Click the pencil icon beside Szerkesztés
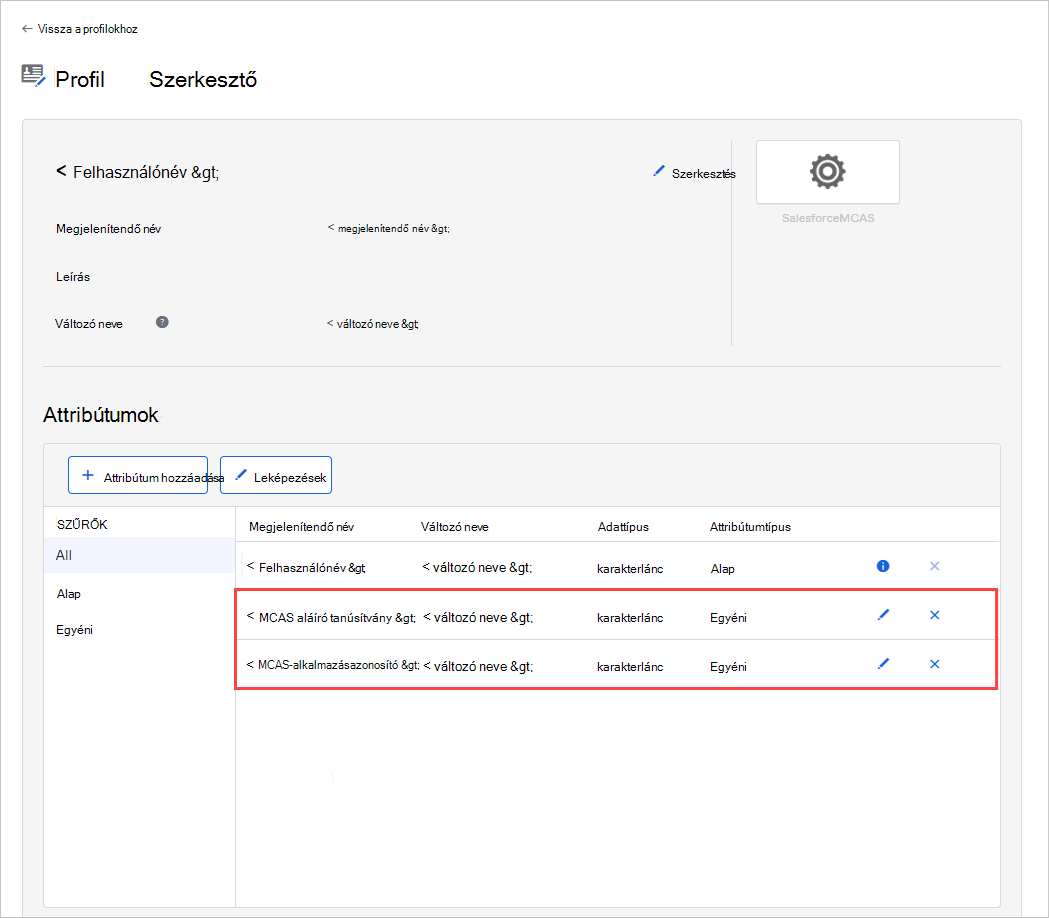The image size is (1049, 918). tap(659, 171)
